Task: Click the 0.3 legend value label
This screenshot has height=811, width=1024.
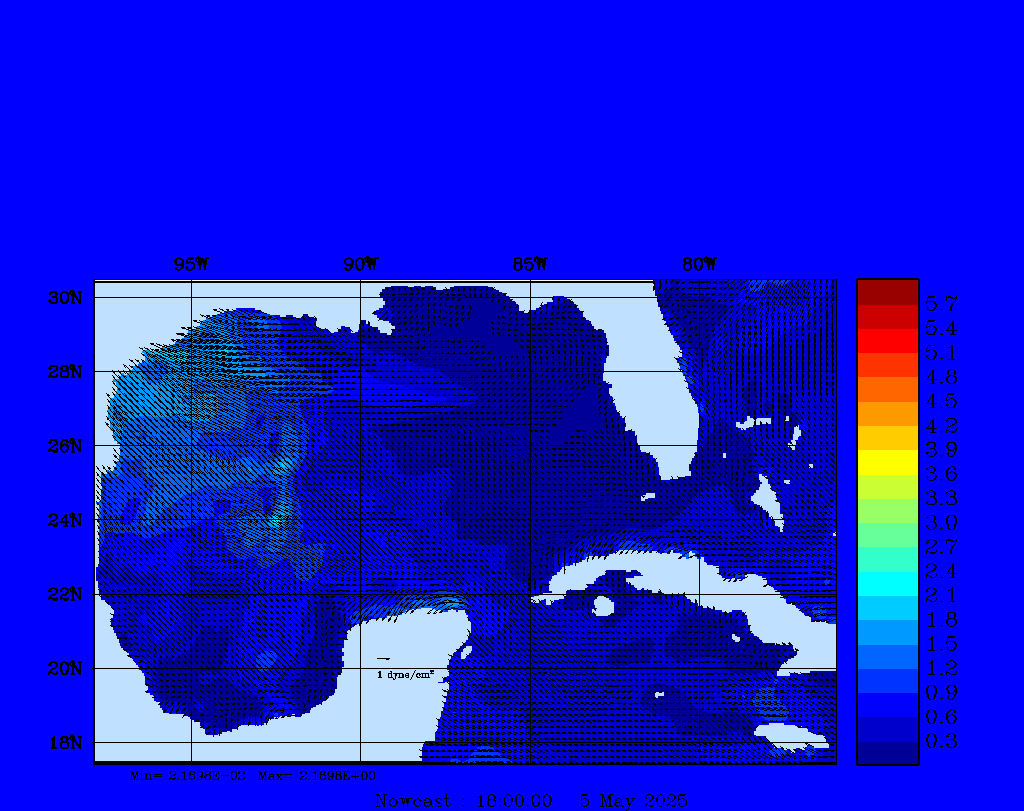Action: coord(941,740)
